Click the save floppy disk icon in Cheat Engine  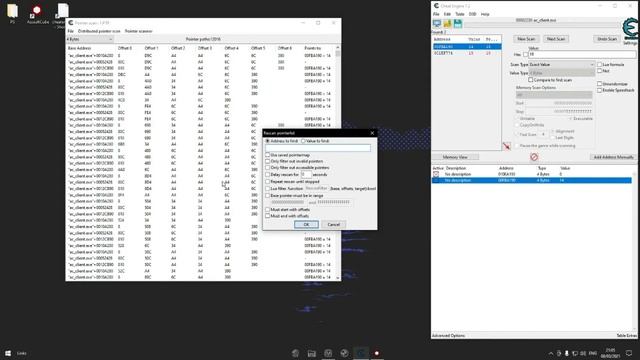(x=458, y=24)
